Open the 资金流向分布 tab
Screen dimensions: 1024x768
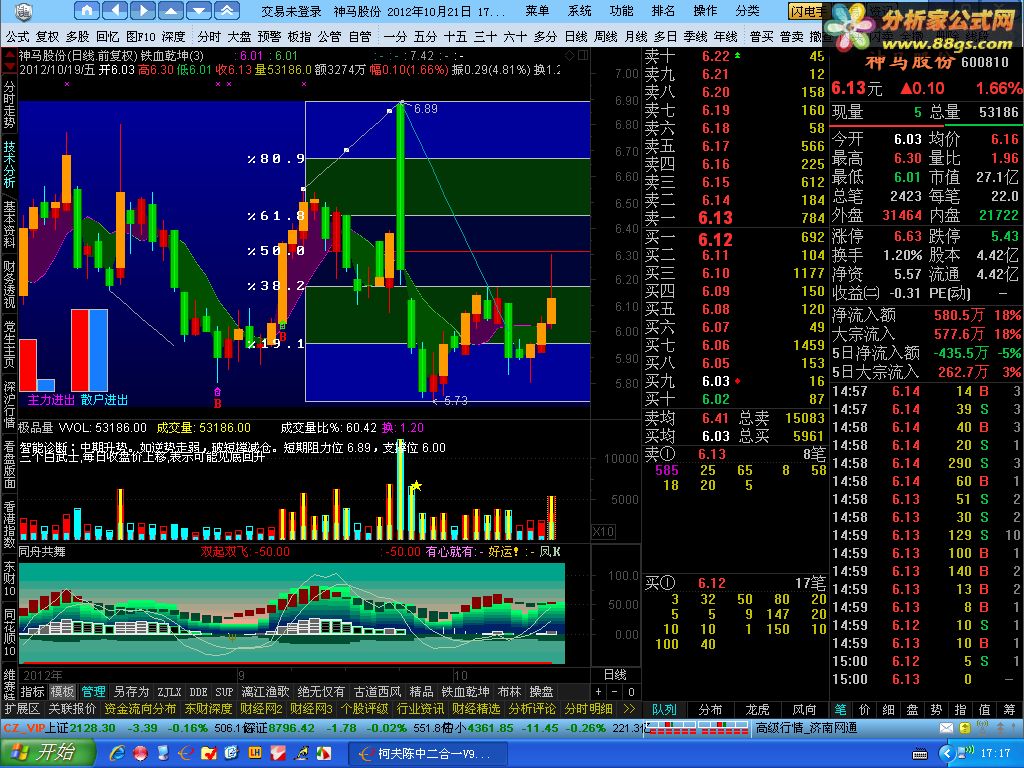pos(140,709)
